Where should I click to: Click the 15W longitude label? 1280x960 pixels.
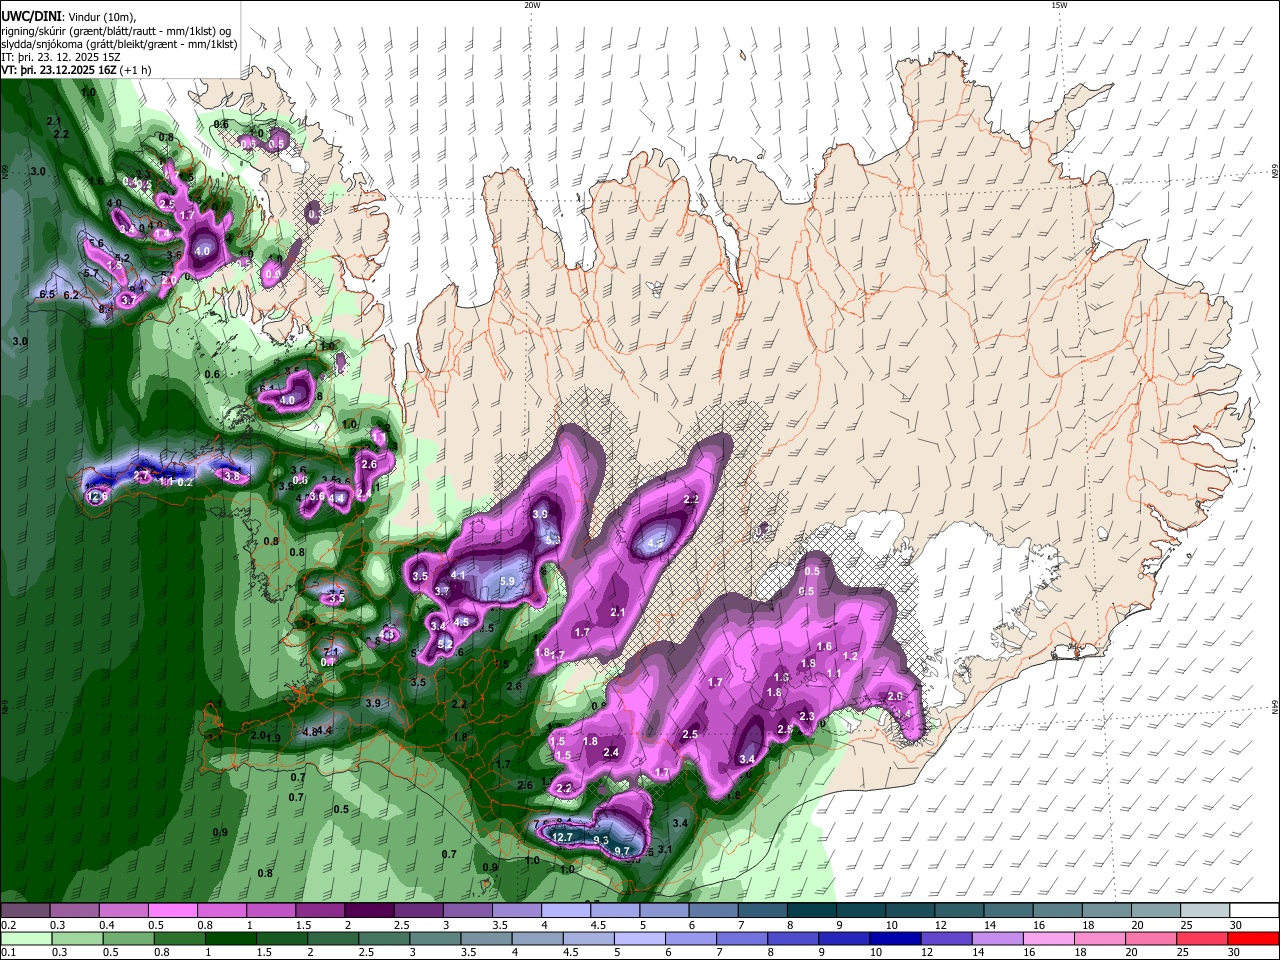point(1059,5)
